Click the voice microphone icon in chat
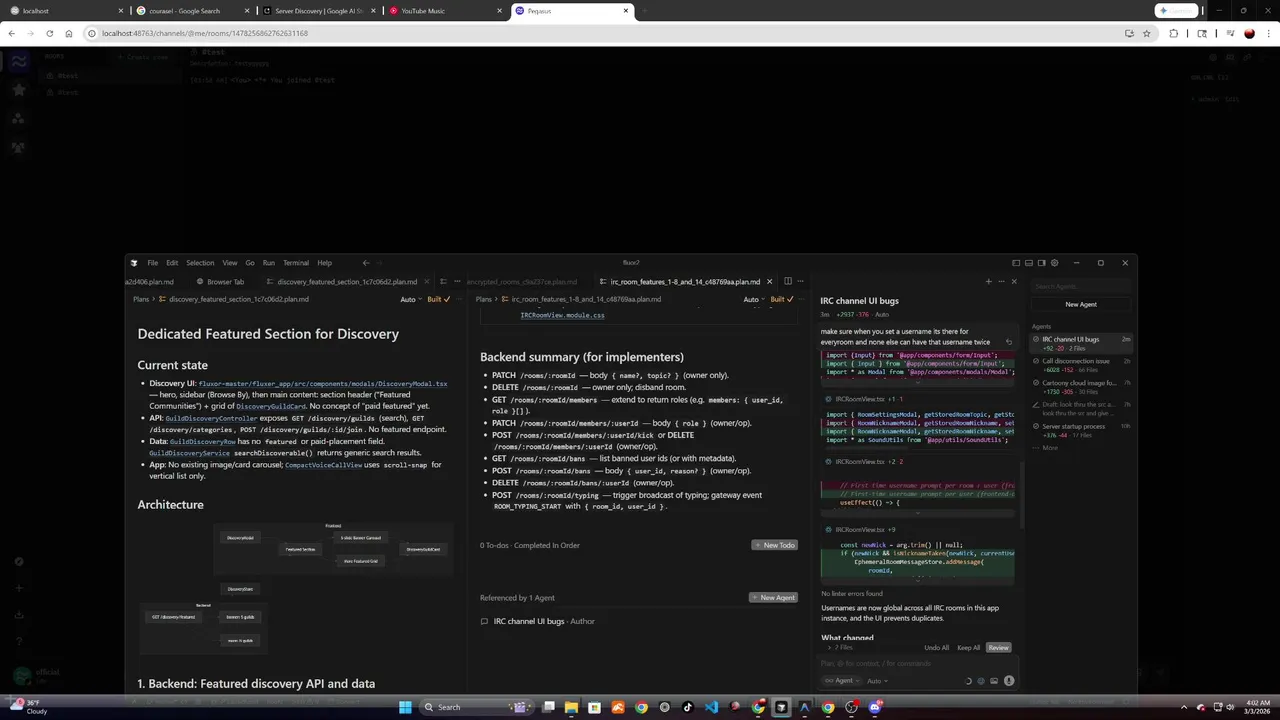Viewport: 1280px width, 720px height. 1009,681
